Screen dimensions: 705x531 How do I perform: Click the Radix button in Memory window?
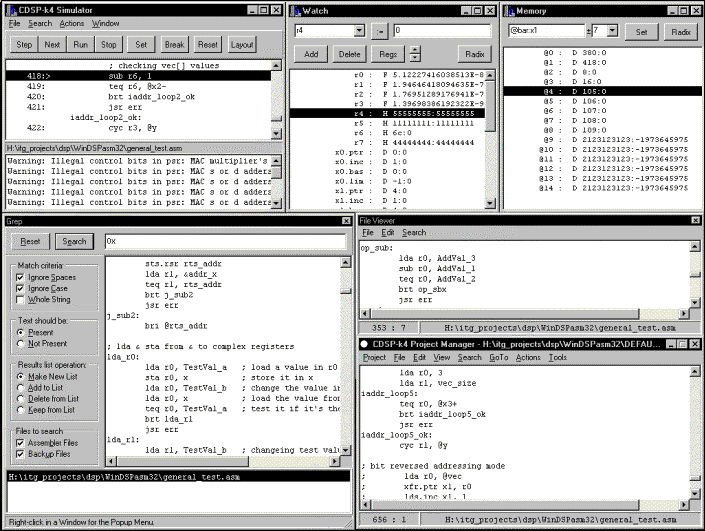coord(681,32)
